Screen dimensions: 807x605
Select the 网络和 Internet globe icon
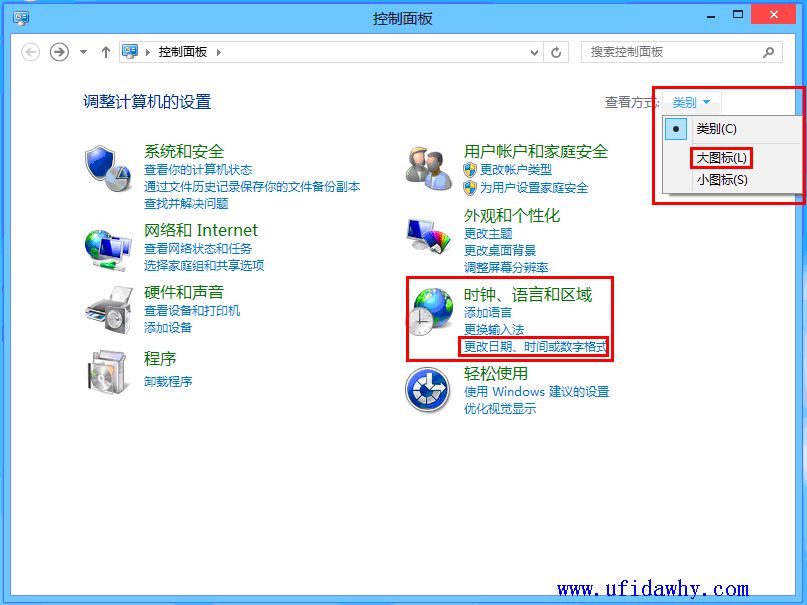pyautogui.click(x=110, y=248)
